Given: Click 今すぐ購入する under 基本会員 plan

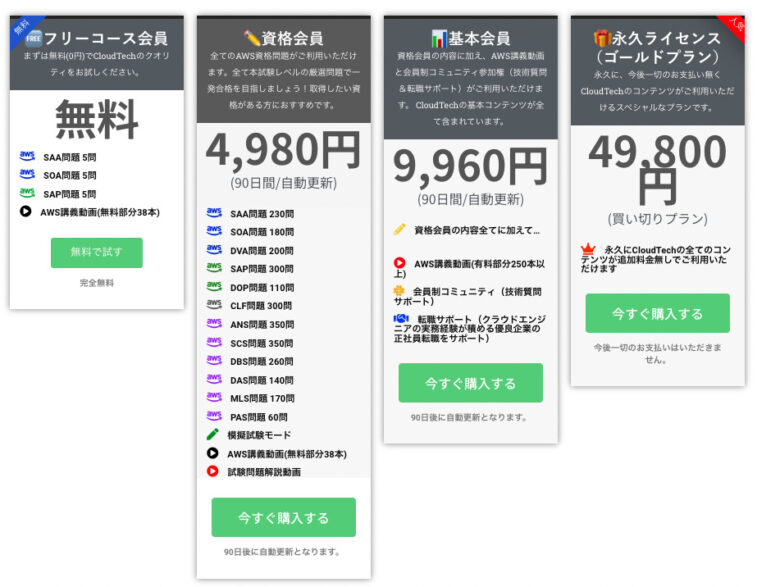Looking at the screenshot, I should click(x=471, y=383).
